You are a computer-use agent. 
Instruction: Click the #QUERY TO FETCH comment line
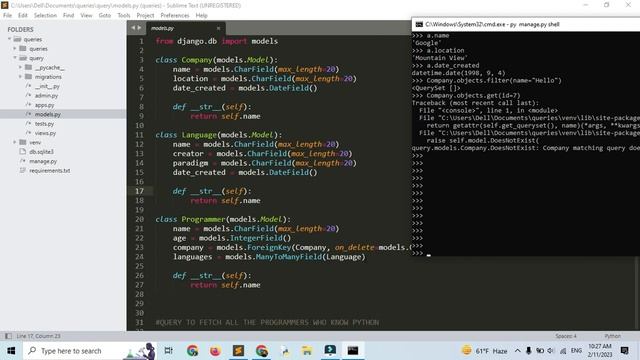tap(267, 322)
